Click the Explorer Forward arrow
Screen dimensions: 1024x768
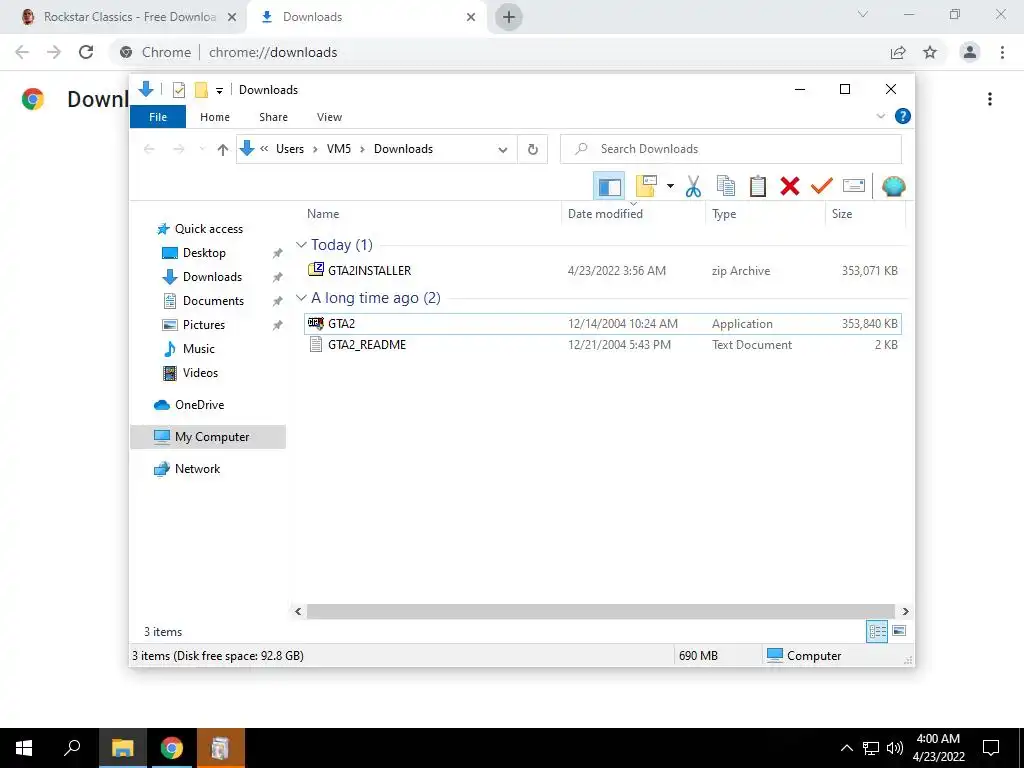click(x=178, y=150)
